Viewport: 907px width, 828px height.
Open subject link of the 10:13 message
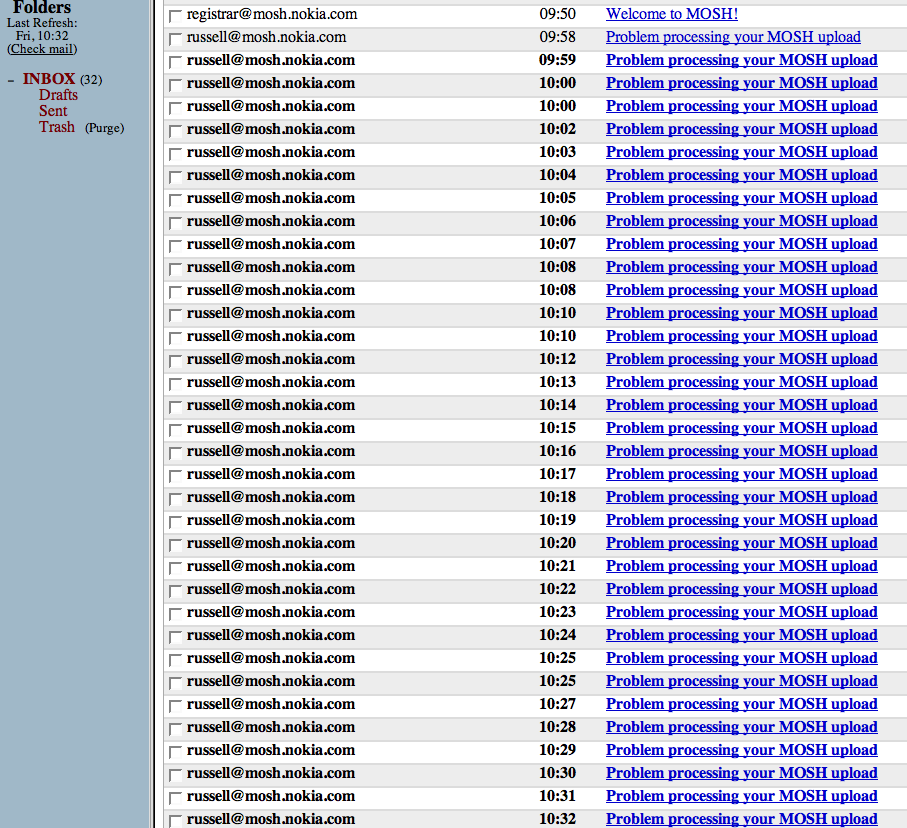point(742,382)
